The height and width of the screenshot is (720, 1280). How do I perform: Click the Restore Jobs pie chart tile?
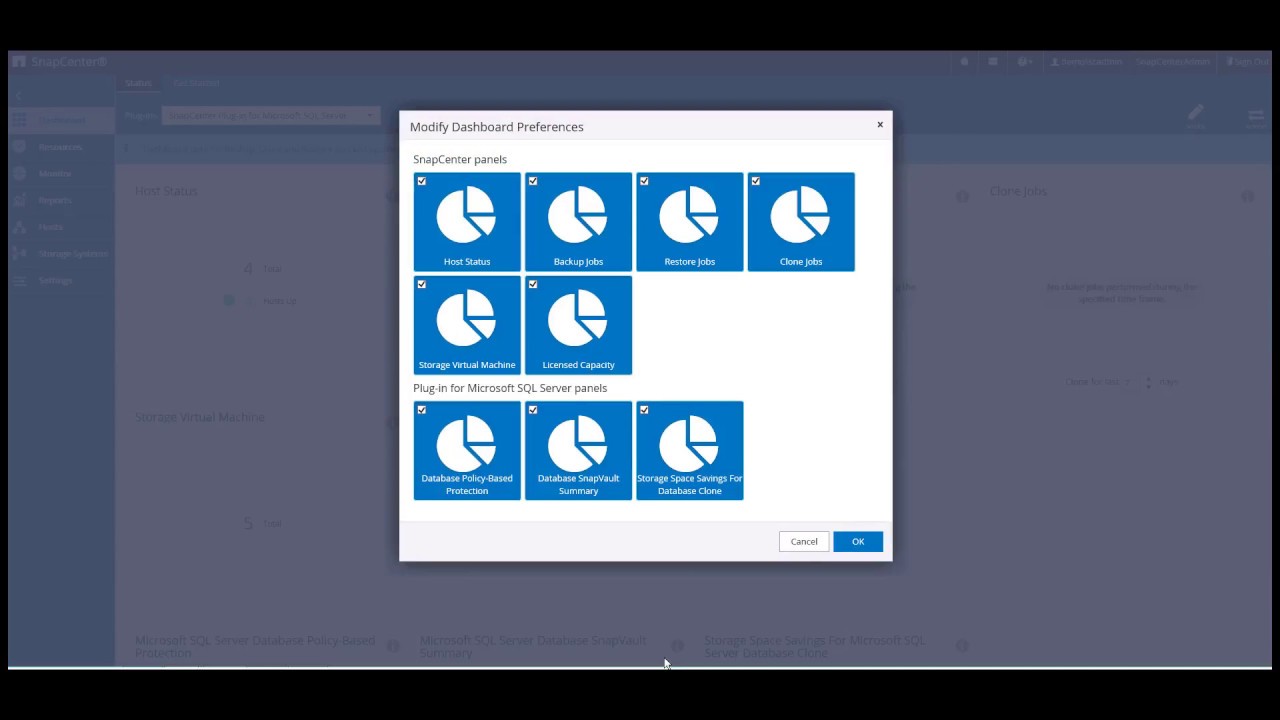[x=690, y=222]
